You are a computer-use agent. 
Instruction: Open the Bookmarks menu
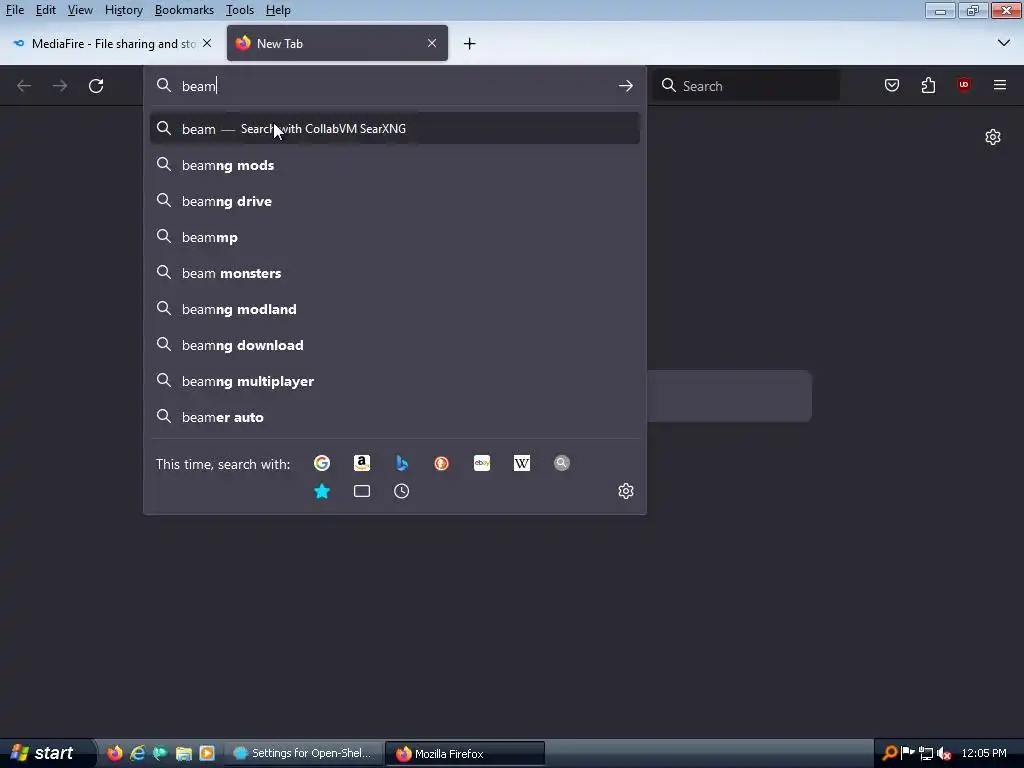[184, 10]
